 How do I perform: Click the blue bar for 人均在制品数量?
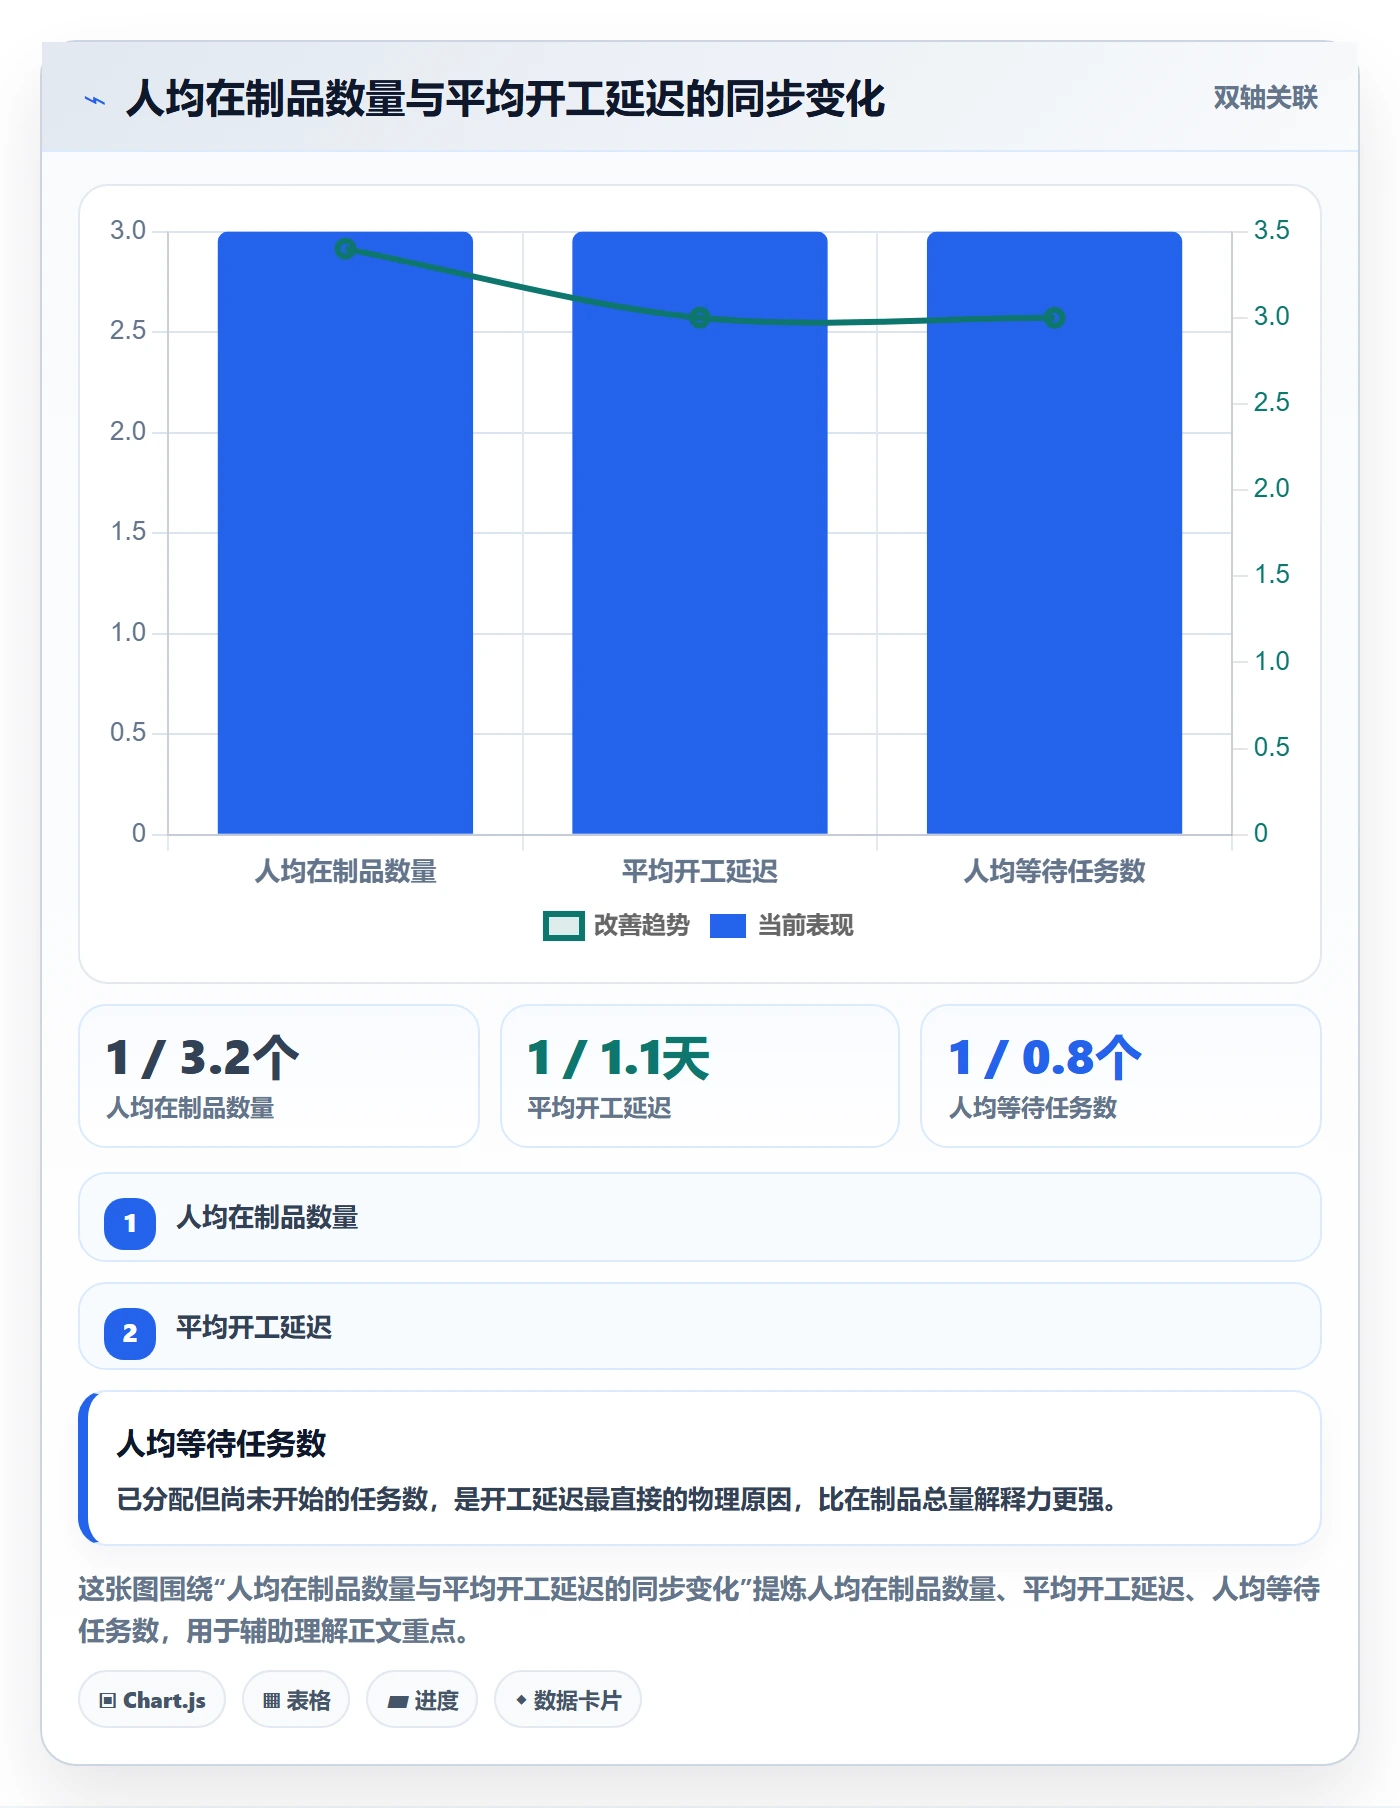point(345,533)
